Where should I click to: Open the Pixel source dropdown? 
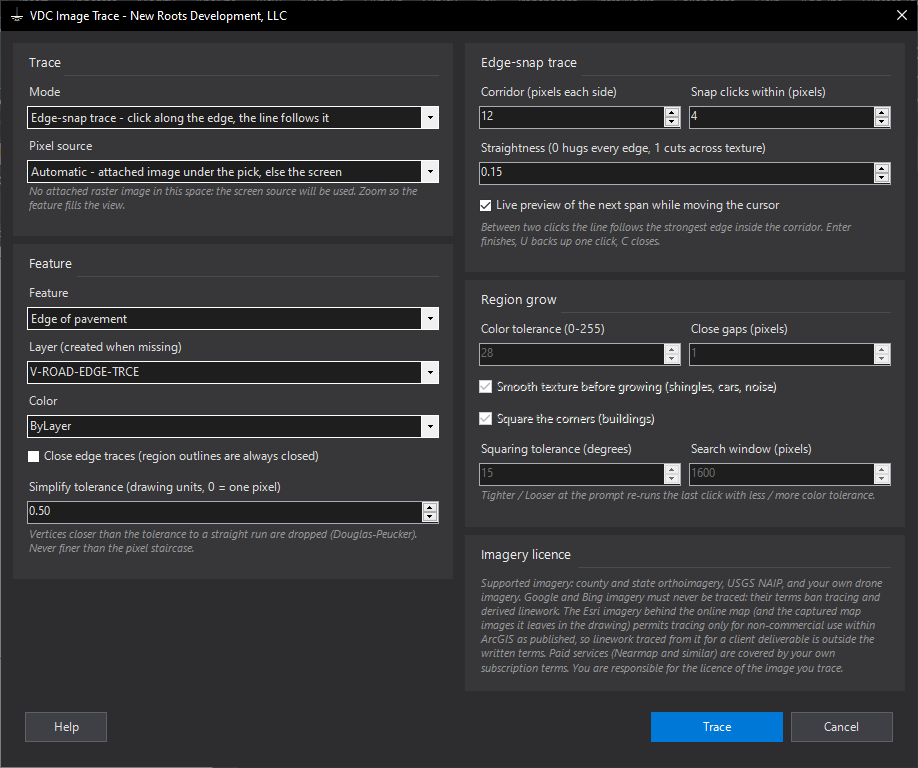(430, 172)
